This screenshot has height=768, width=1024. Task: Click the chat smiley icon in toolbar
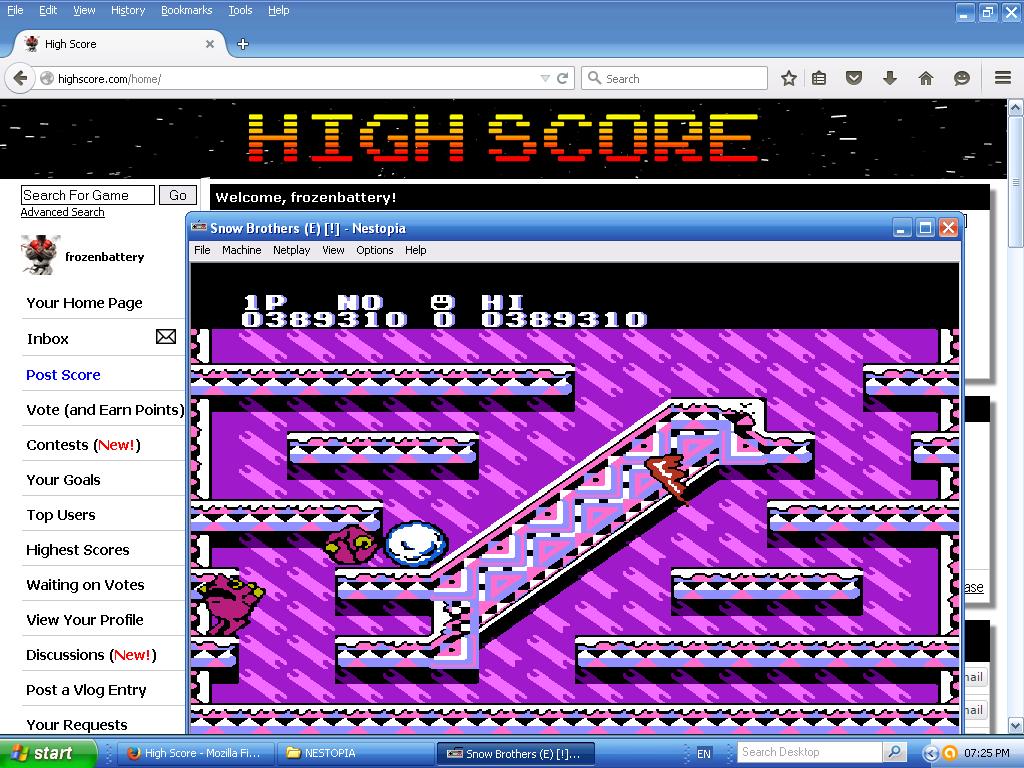961,78
